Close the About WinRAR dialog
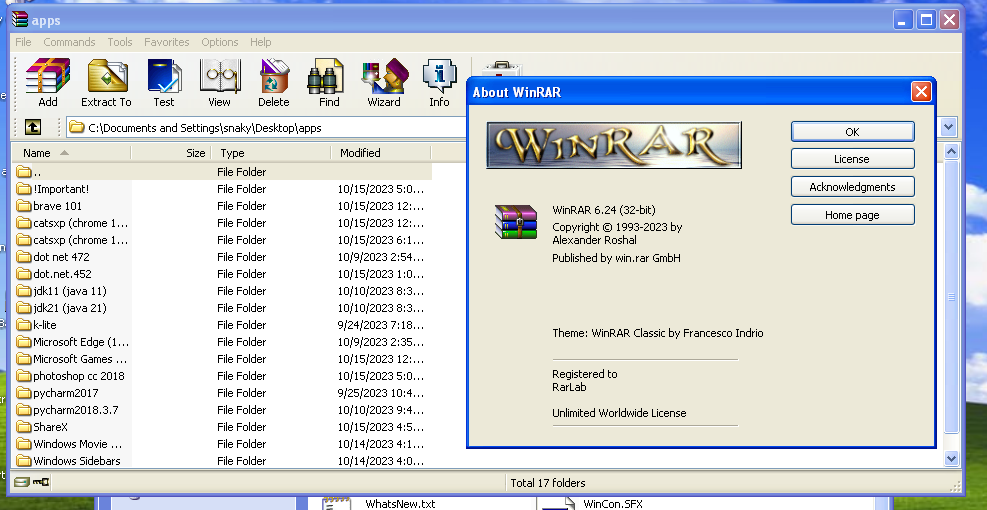The image size is (987, 510). point(921,92)
